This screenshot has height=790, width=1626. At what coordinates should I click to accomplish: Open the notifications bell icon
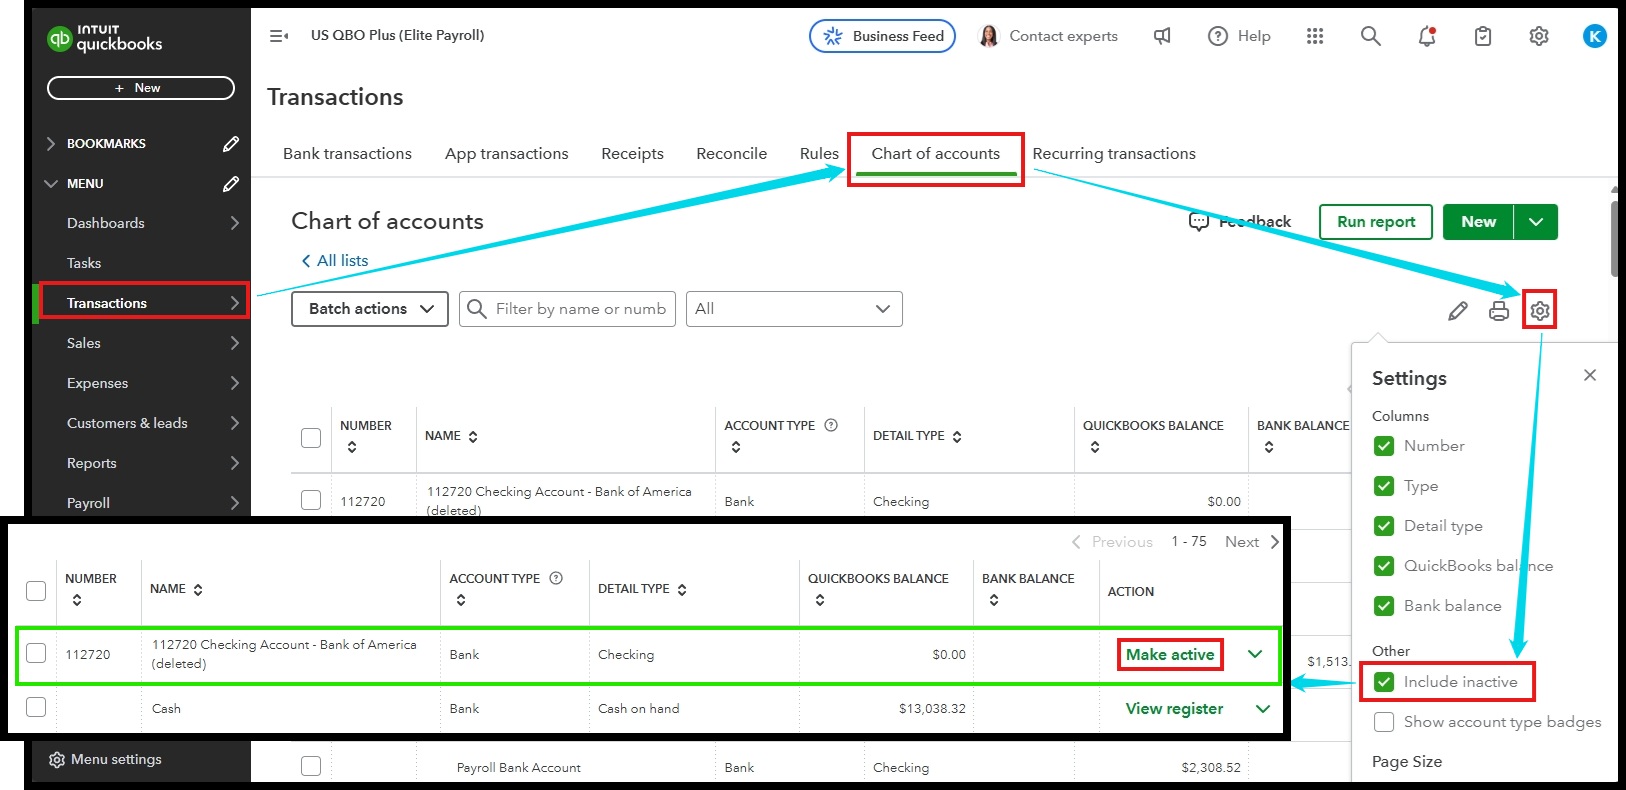tap(1427, 36)
